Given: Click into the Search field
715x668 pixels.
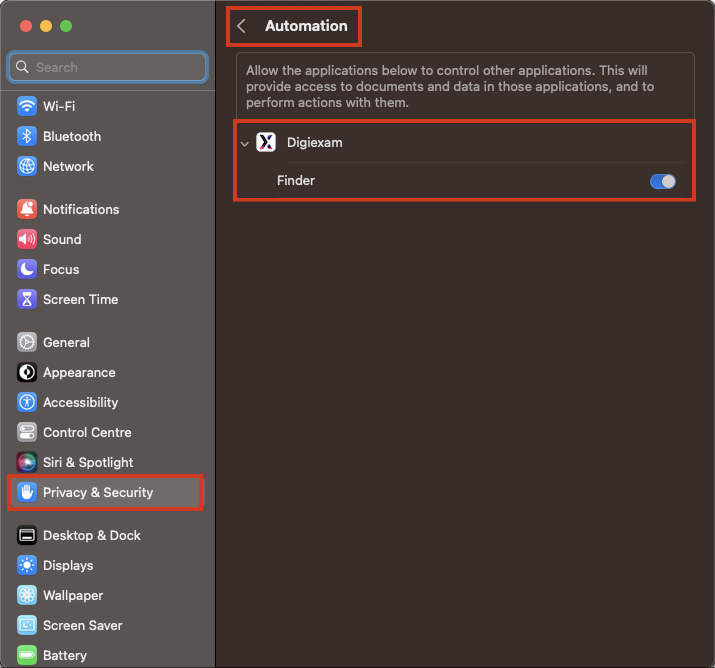Looking at the screenshot, I should pyautogui.click(x=108, y=67).
